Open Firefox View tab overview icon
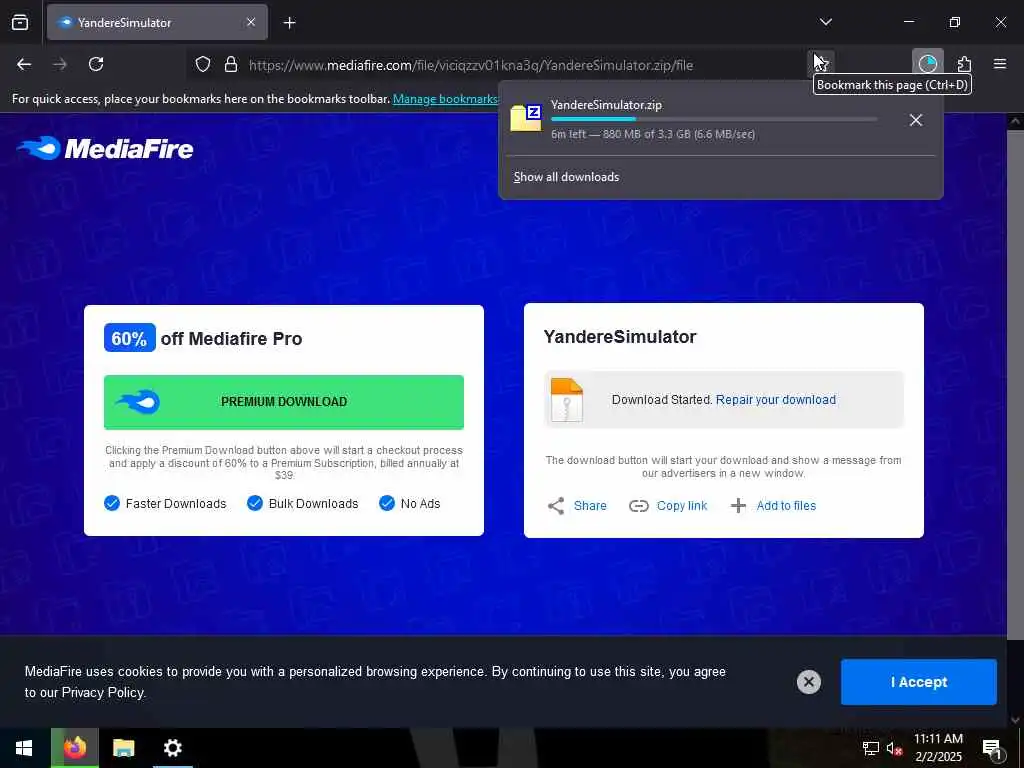This screenshot has height=768, width=1024. pyautogui.click(x=20, y=22)
